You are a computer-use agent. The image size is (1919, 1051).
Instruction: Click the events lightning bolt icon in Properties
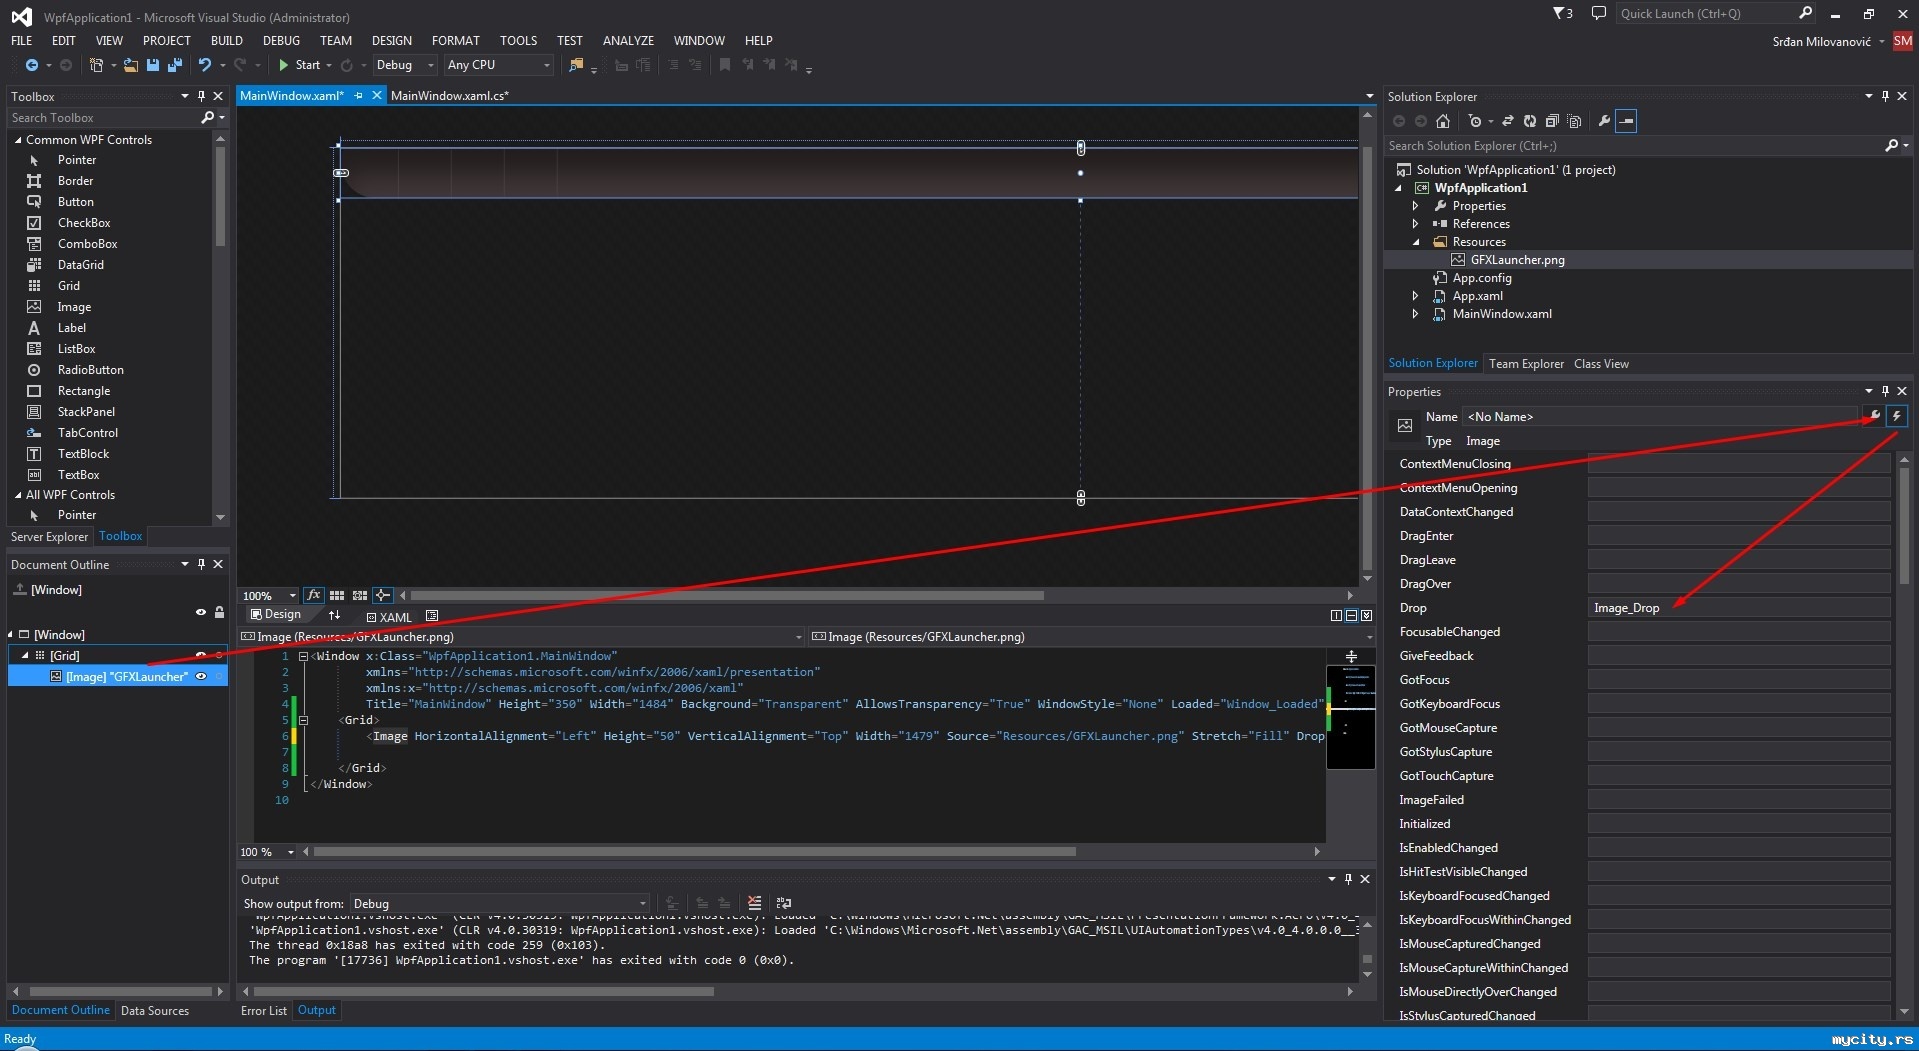tap(1896, 416)
